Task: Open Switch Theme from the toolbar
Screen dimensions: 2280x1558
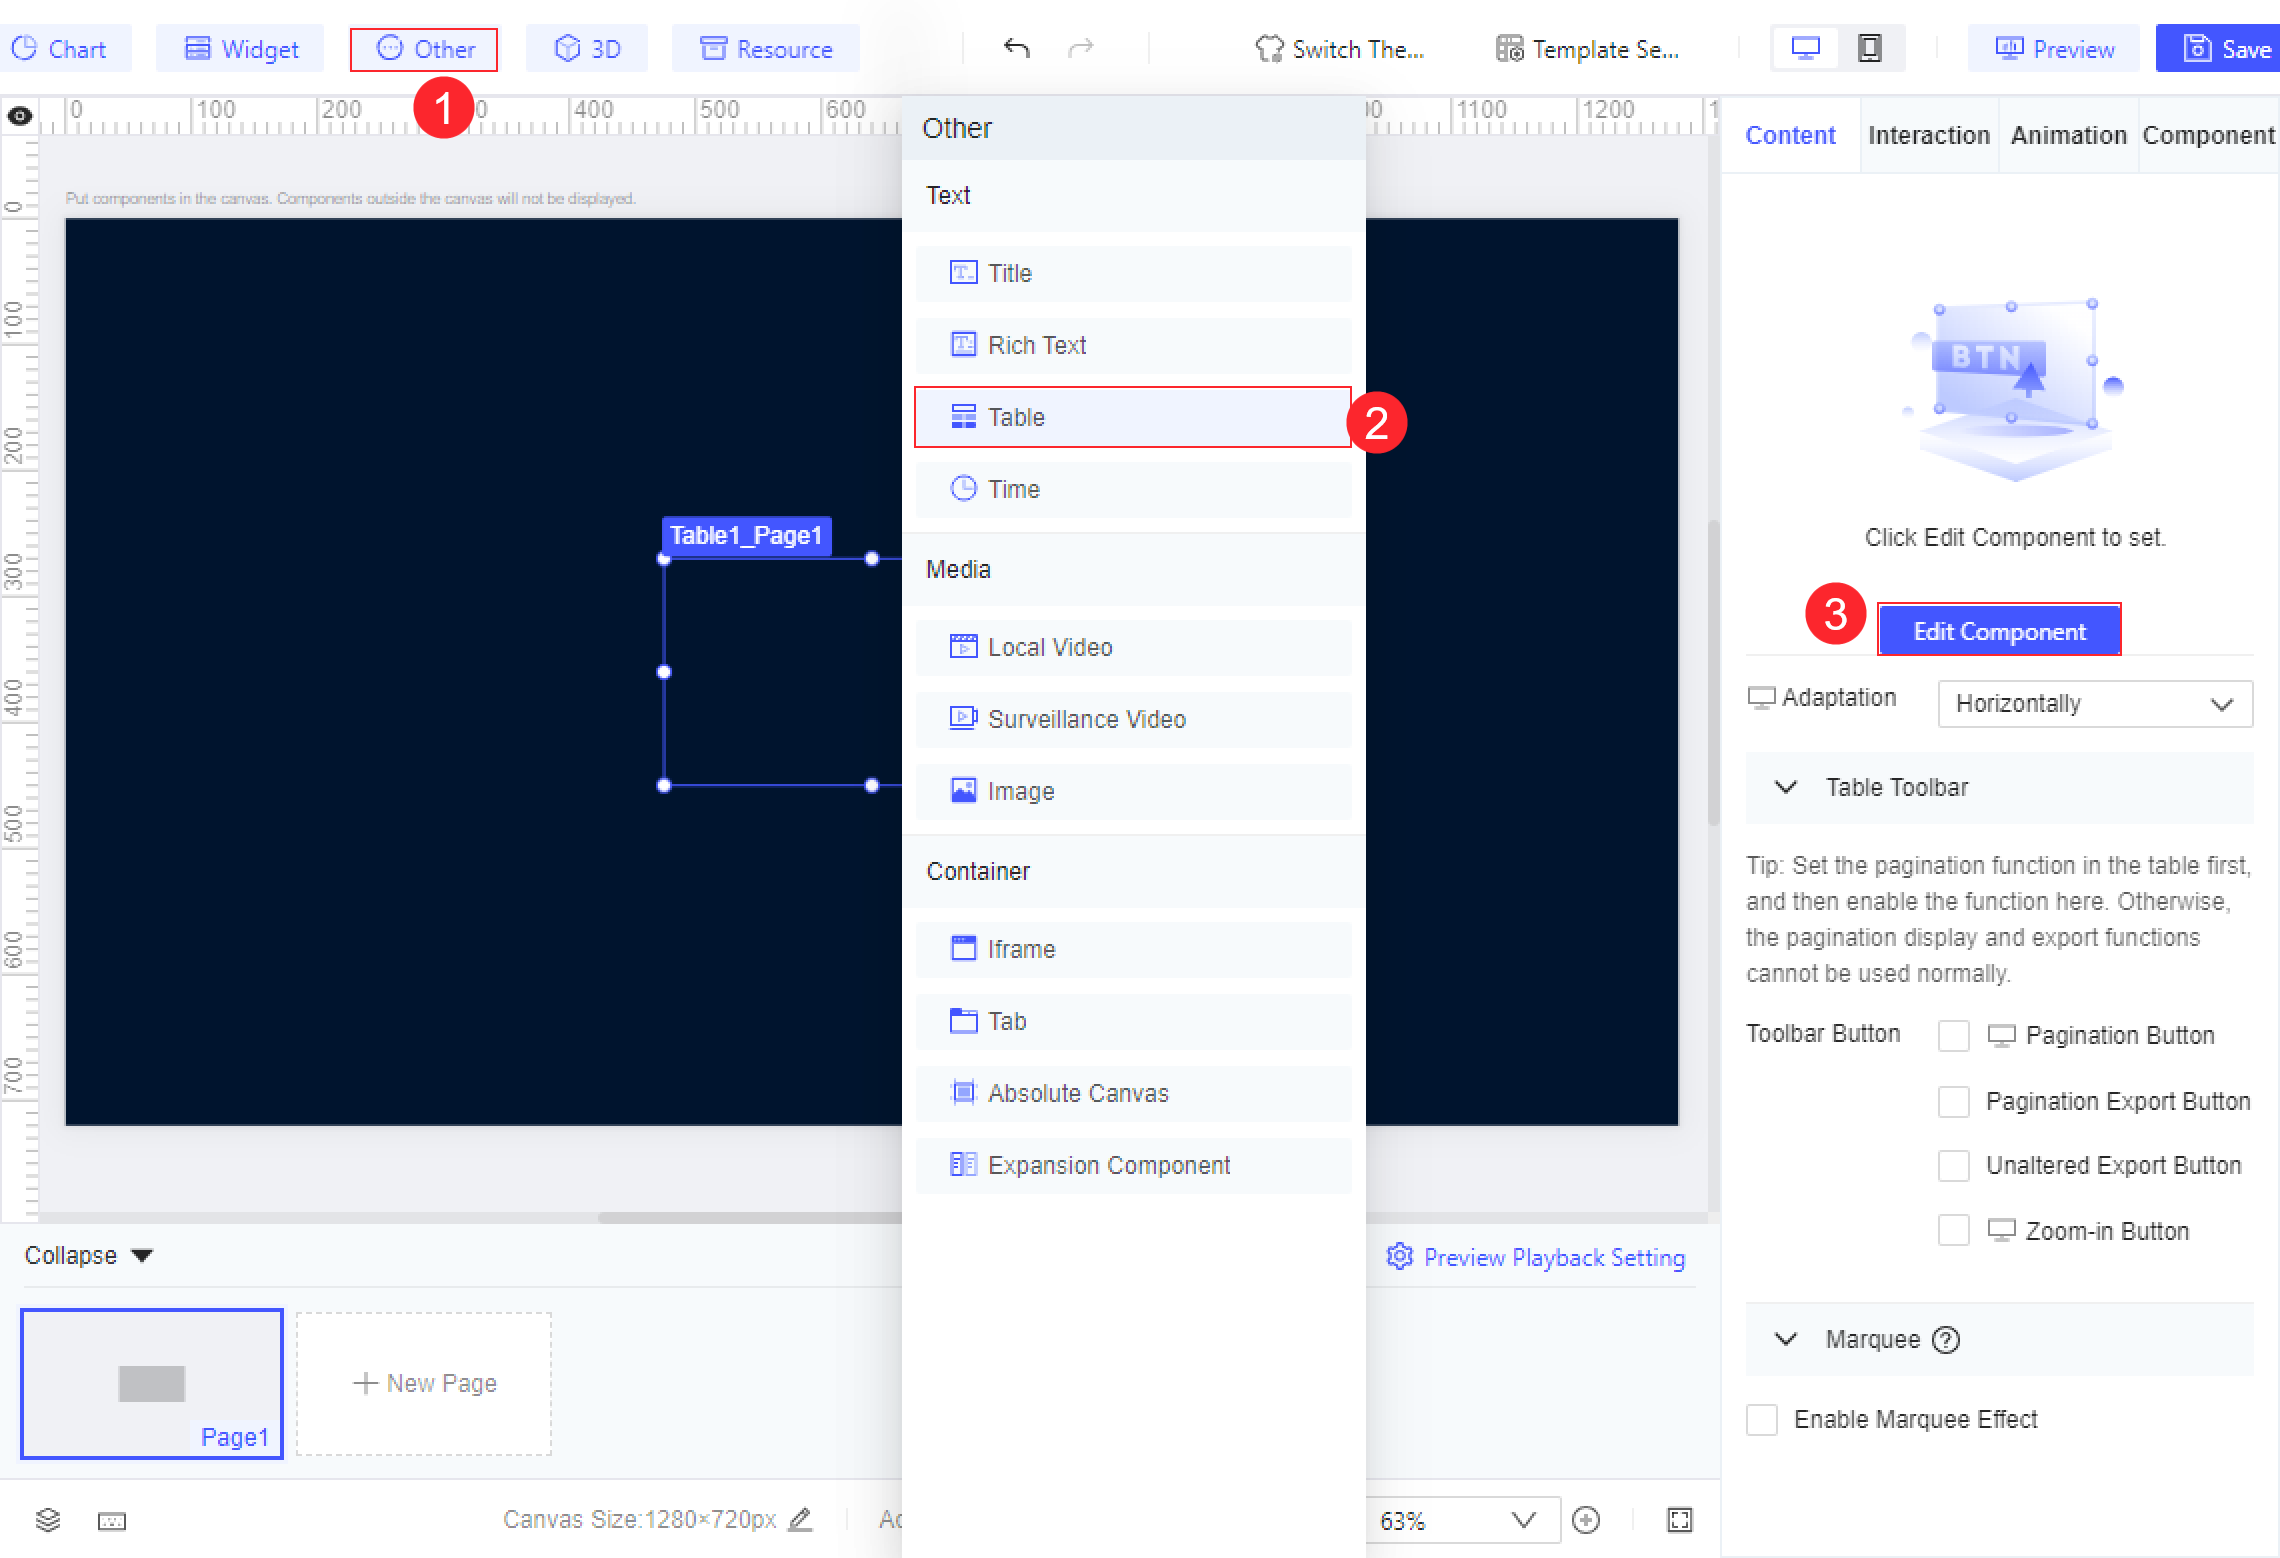Action: (1339, 49)
